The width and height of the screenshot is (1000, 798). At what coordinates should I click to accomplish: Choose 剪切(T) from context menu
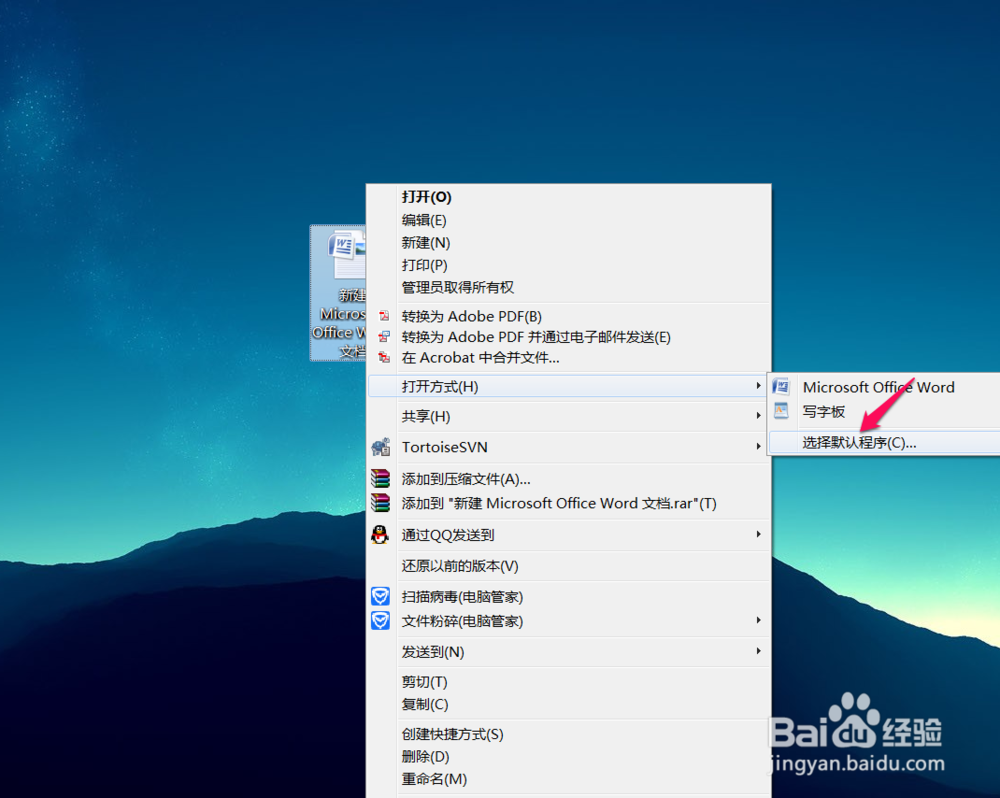(569, 682)
